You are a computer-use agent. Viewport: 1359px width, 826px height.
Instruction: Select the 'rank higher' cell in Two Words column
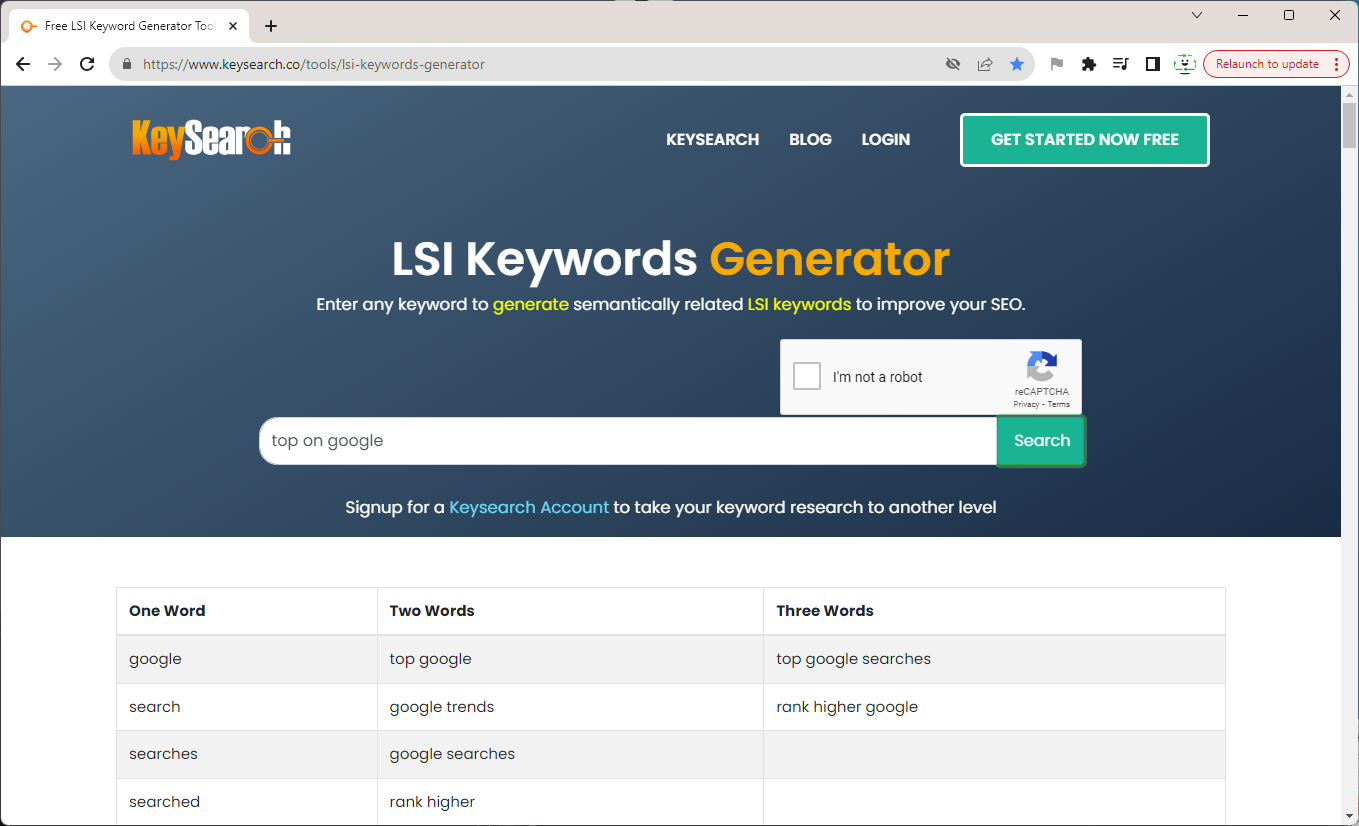570,802
